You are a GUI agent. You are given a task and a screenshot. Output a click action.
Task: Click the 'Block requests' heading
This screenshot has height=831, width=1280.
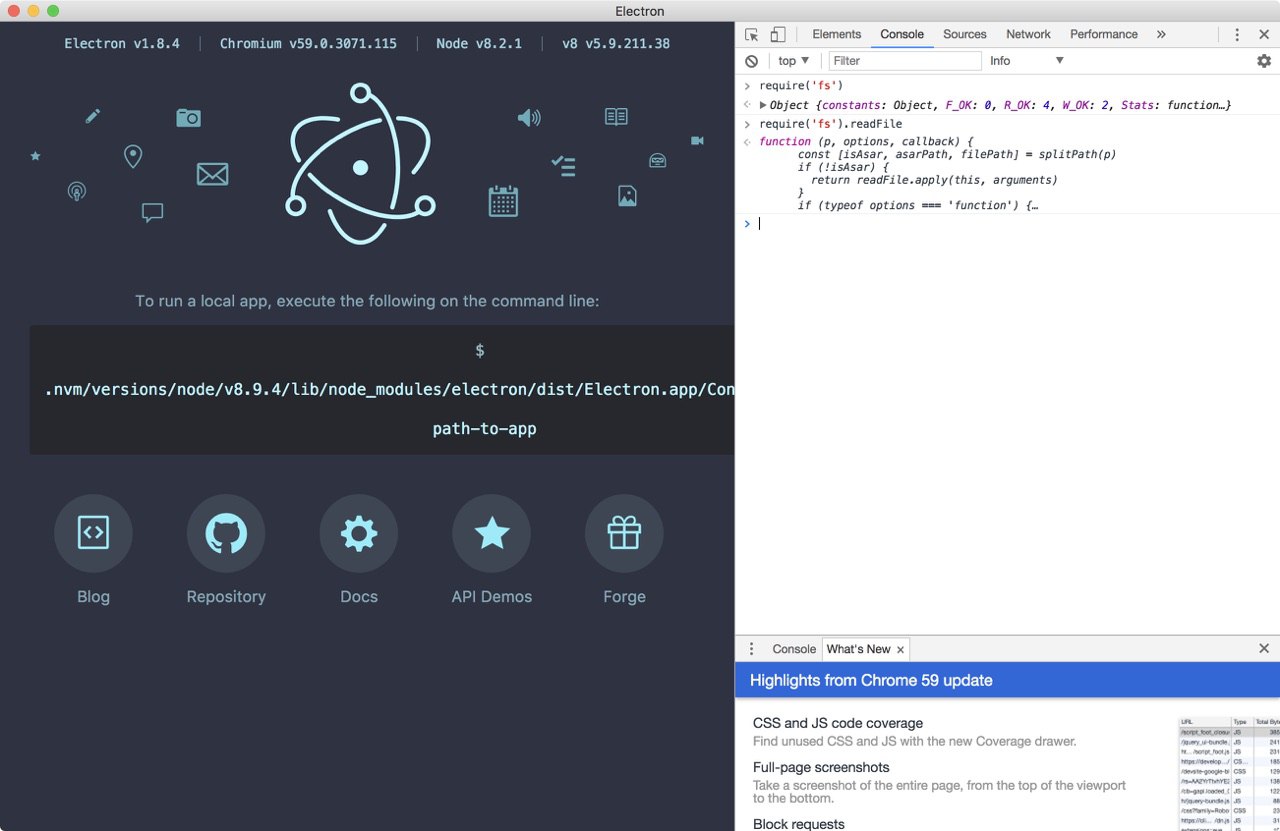pos(799,824)
